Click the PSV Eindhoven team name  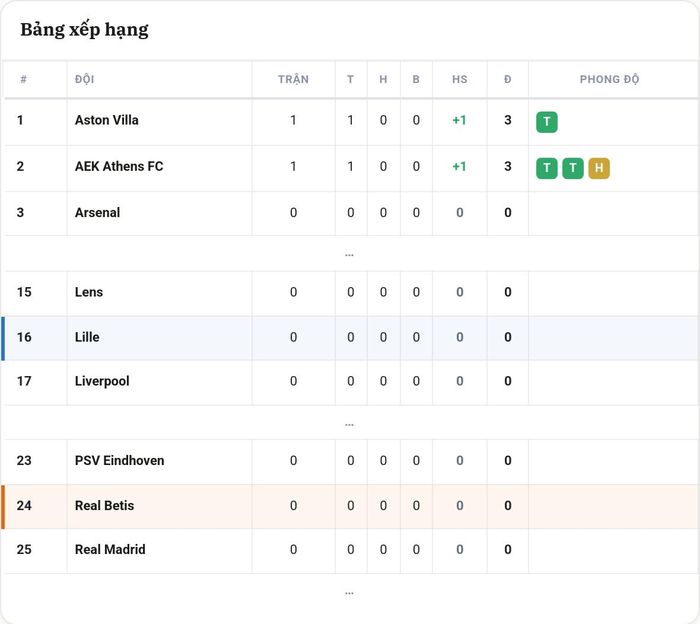pos(119,461)
